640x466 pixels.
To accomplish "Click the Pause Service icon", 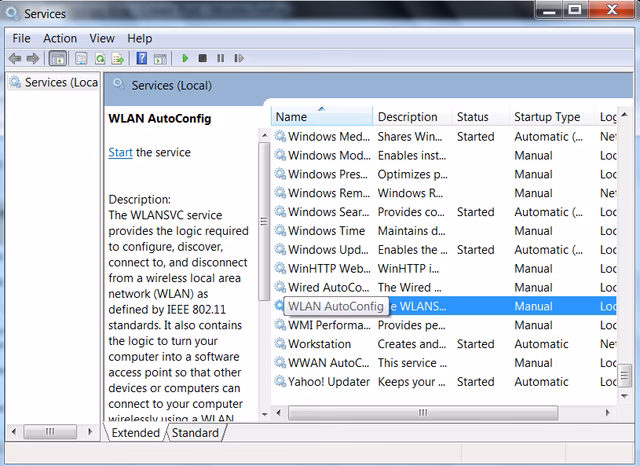I will tap(220, 58).
